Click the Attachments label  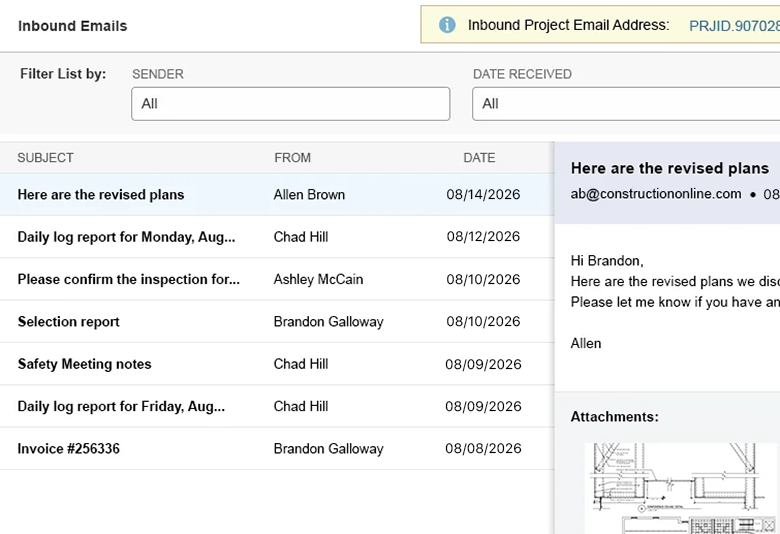[x=614, y=417]
